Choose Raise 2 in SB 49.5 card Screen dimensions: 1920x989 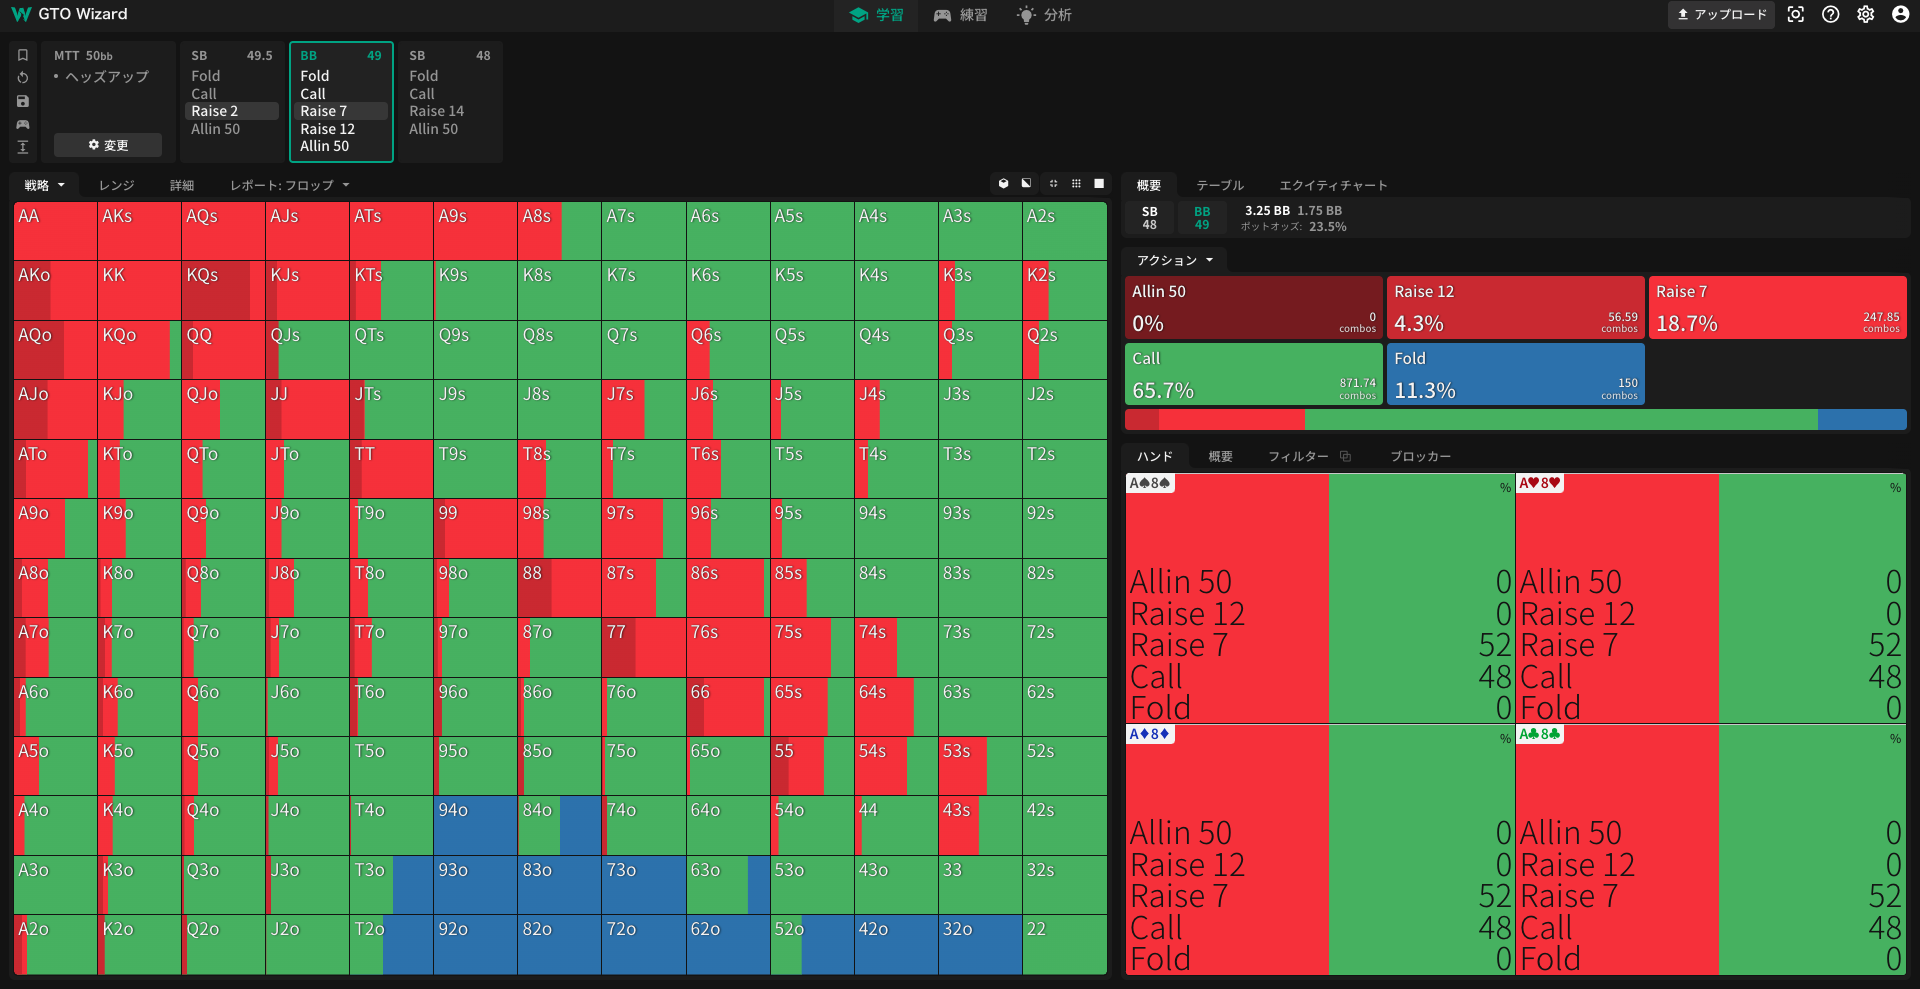(232, 111)
